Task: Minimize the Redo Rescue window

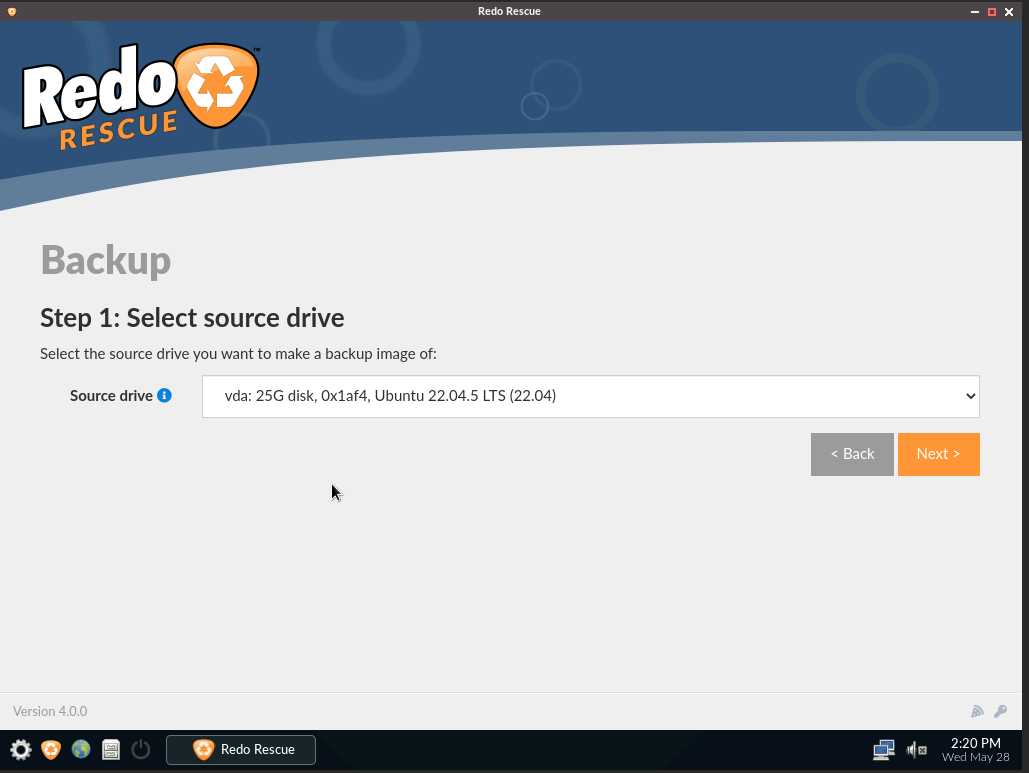Action: click(x=975, y=12)
